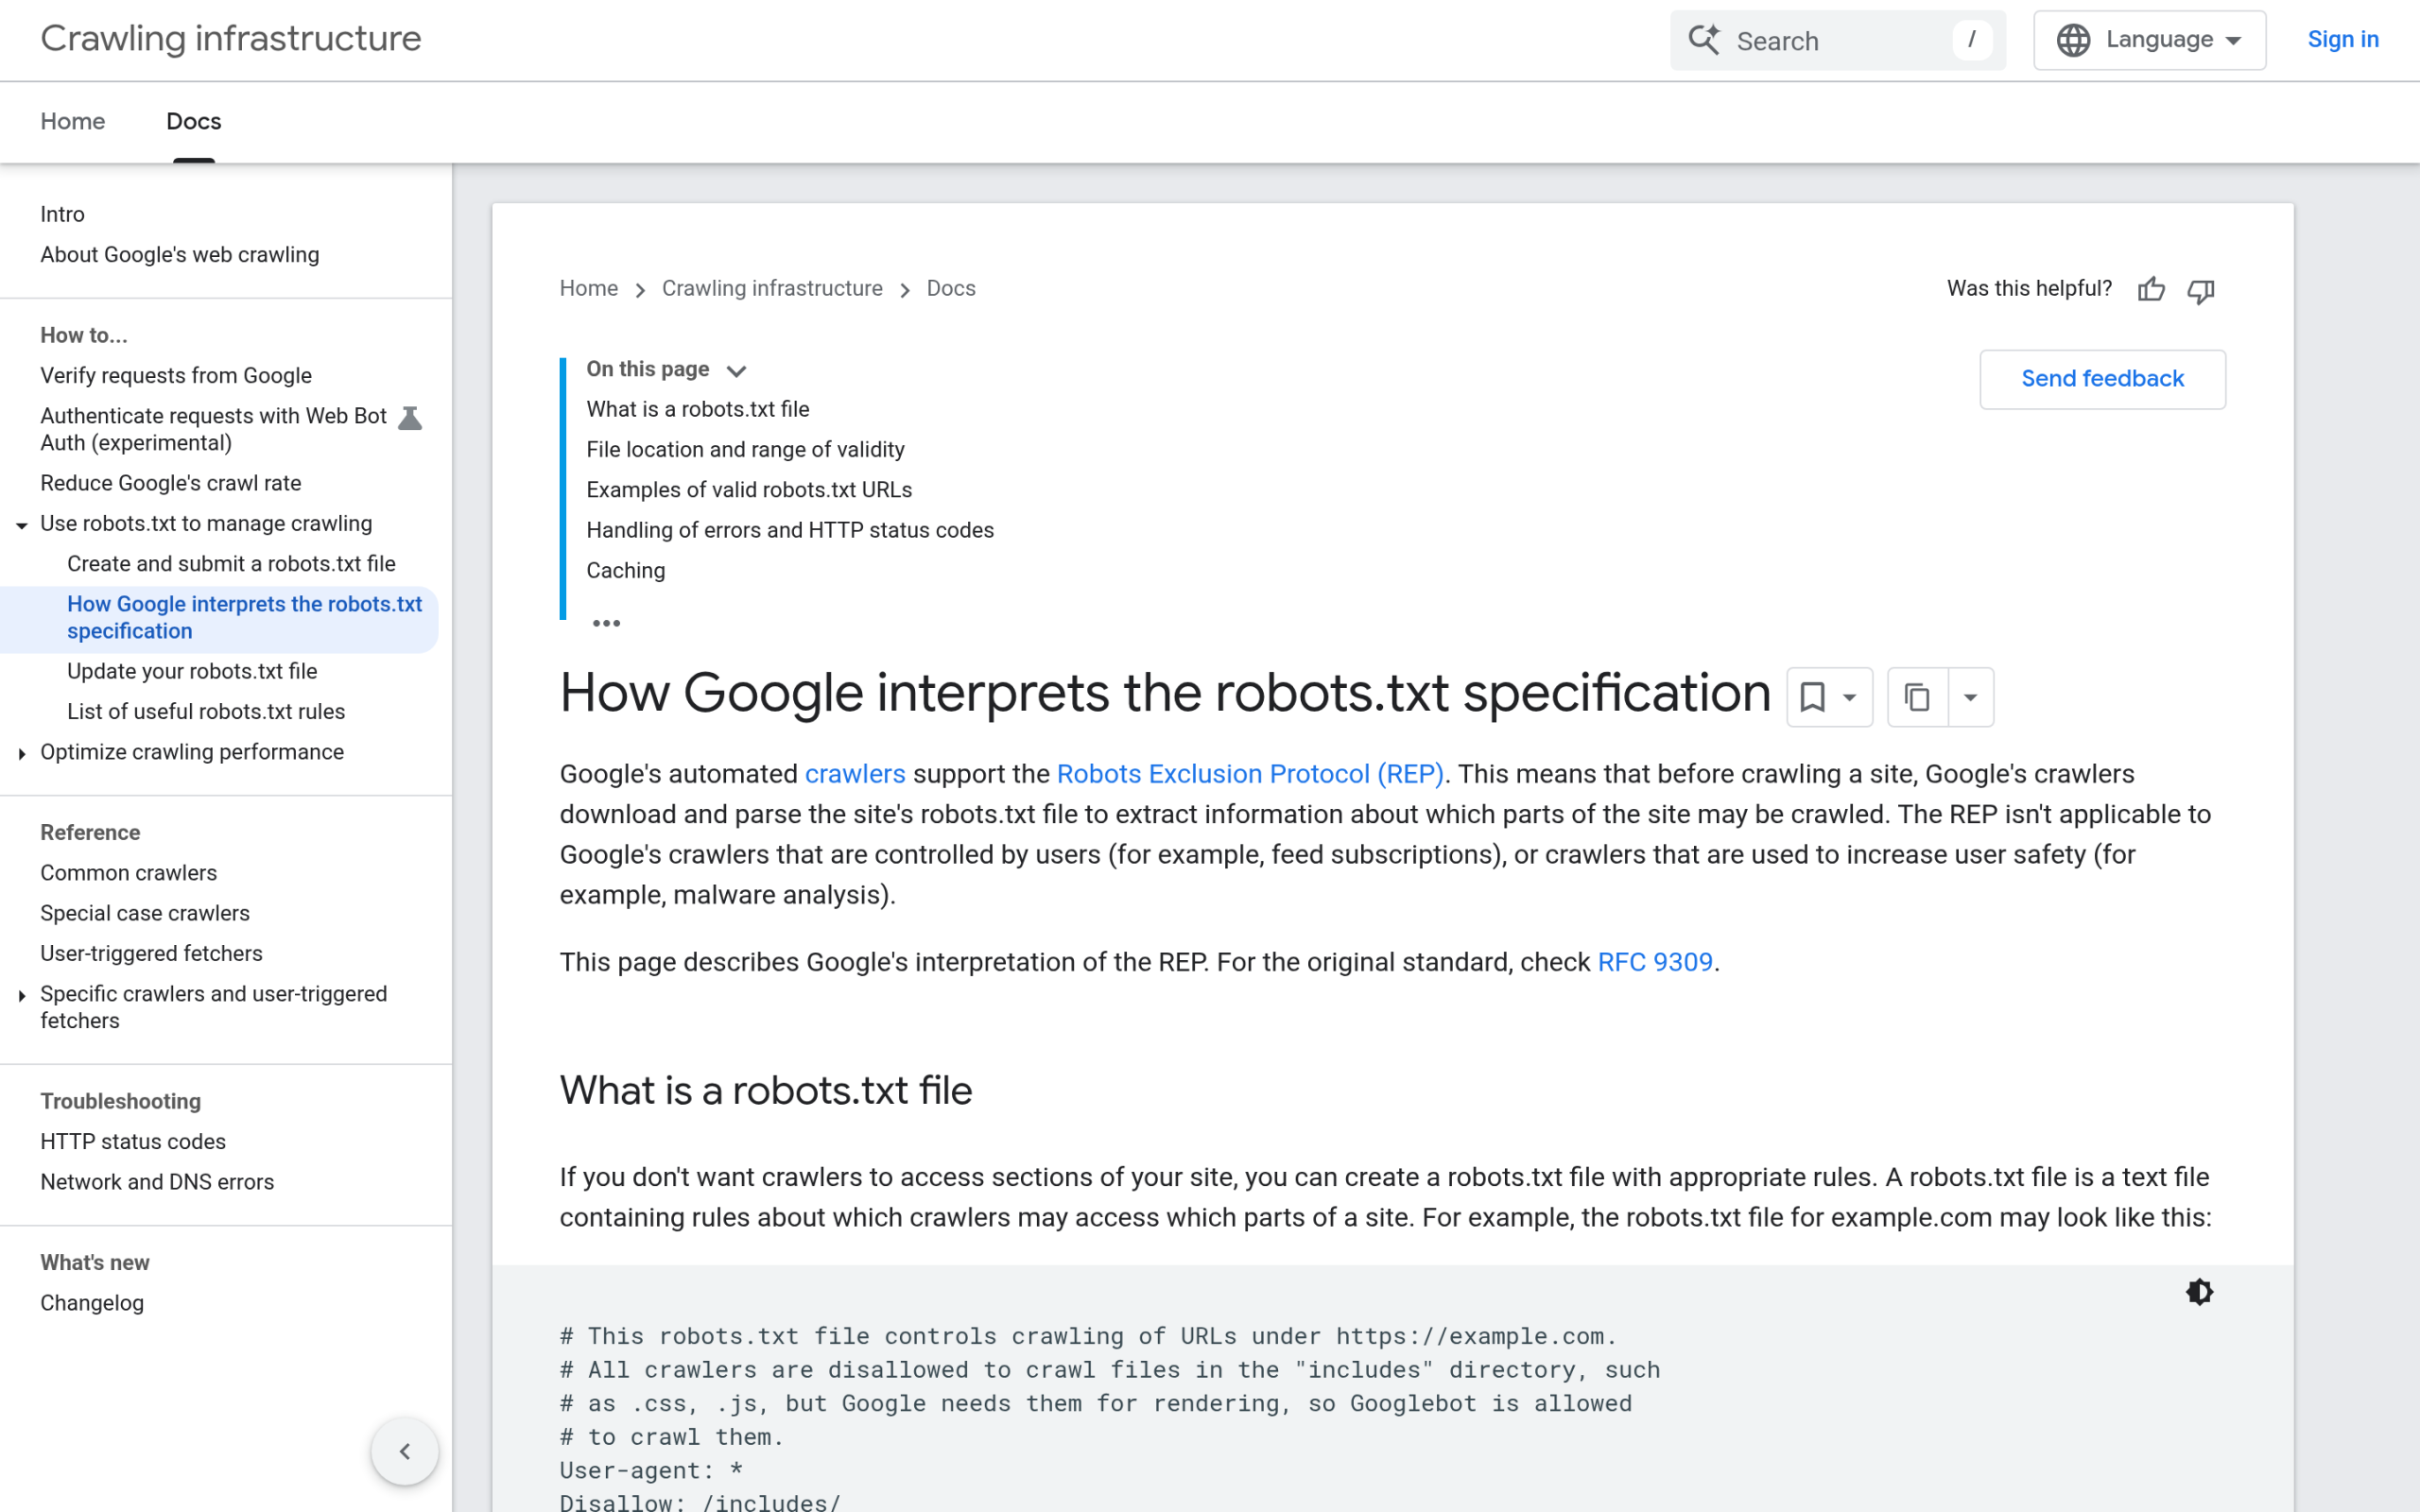Open Network and DNS errors page
The width and height of the screenshot is (2420, 1512).
157,1182
